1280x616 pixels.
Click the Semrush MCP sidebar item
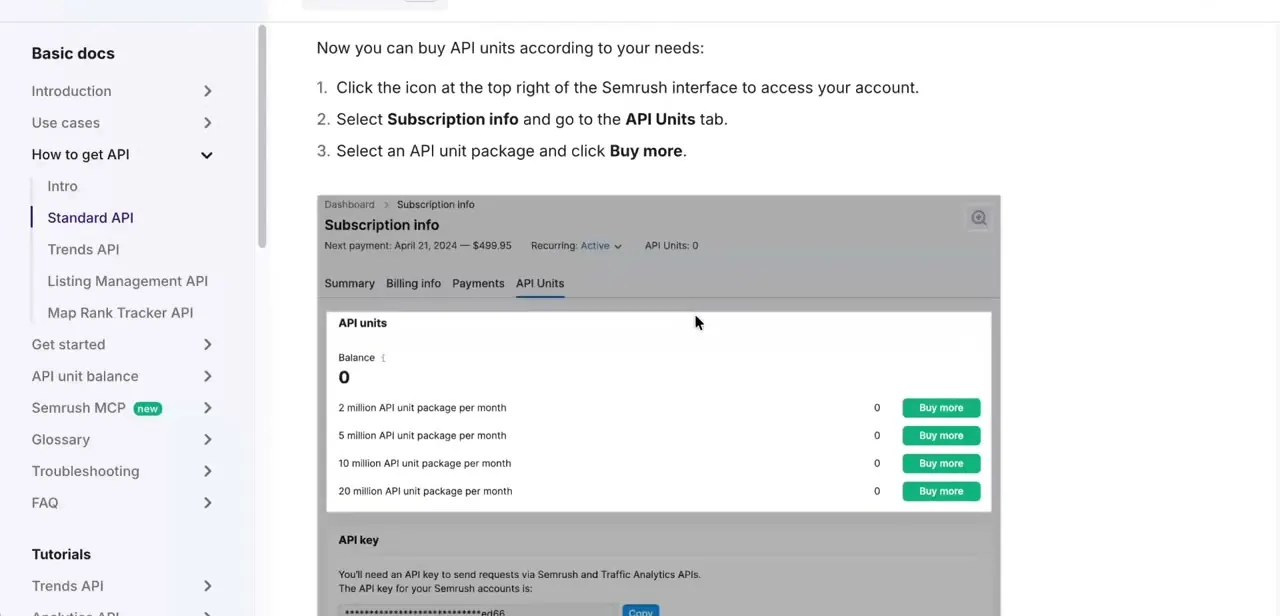tap(78, 408)
